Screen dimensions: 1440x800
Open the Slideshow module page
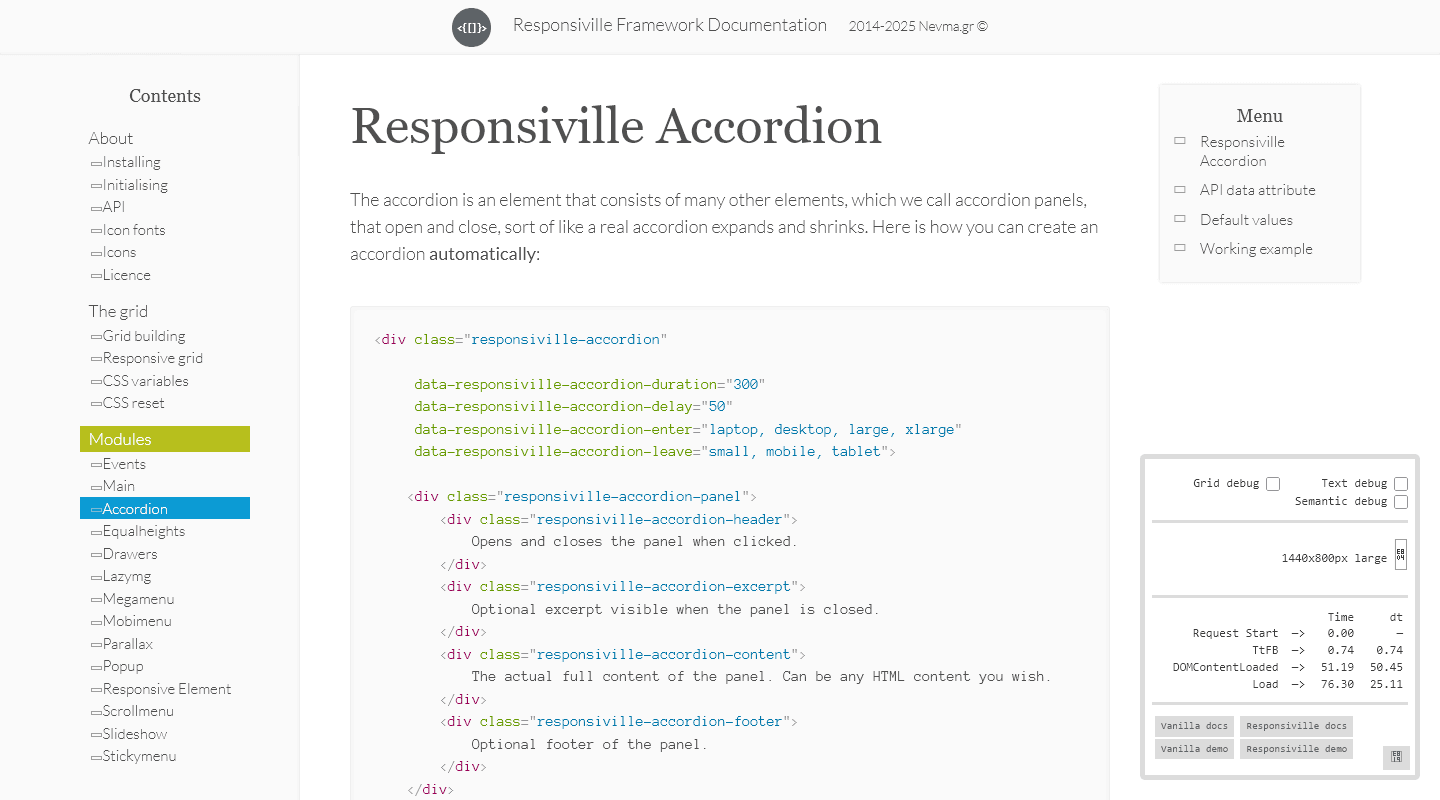click(135, 734)
